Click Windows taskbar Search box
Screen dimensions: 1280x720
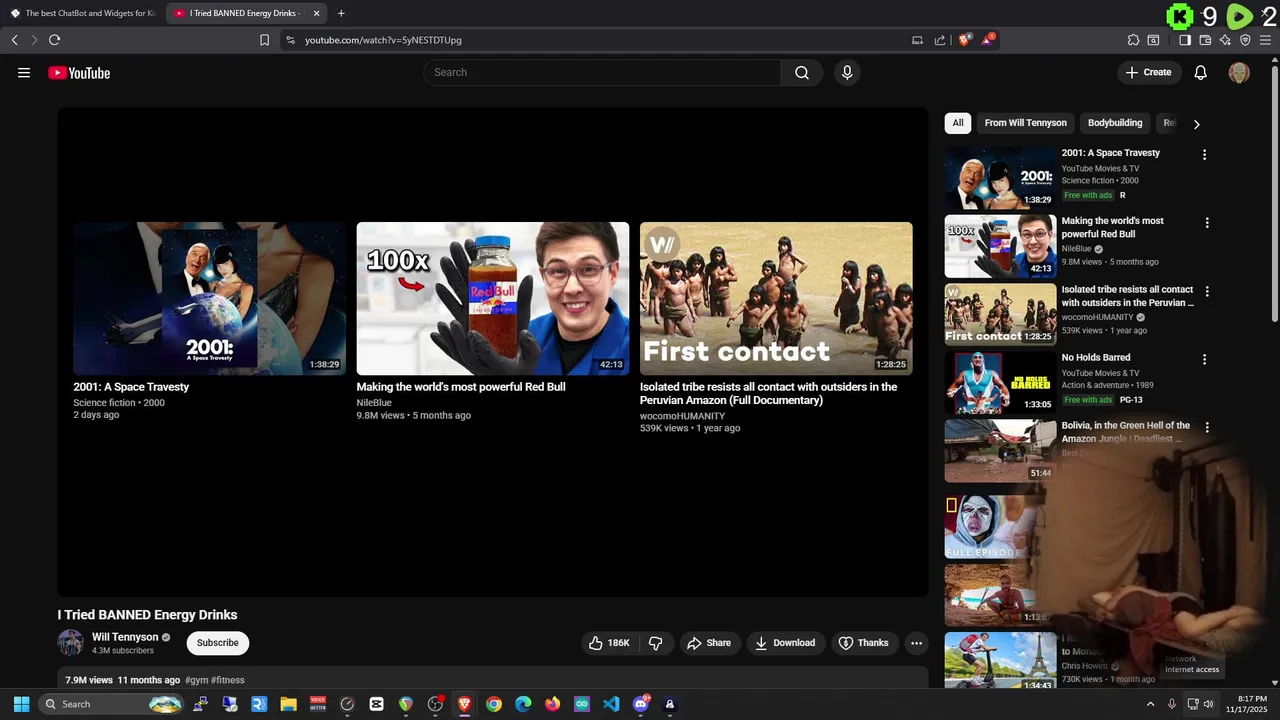click(x=111, y=704)
